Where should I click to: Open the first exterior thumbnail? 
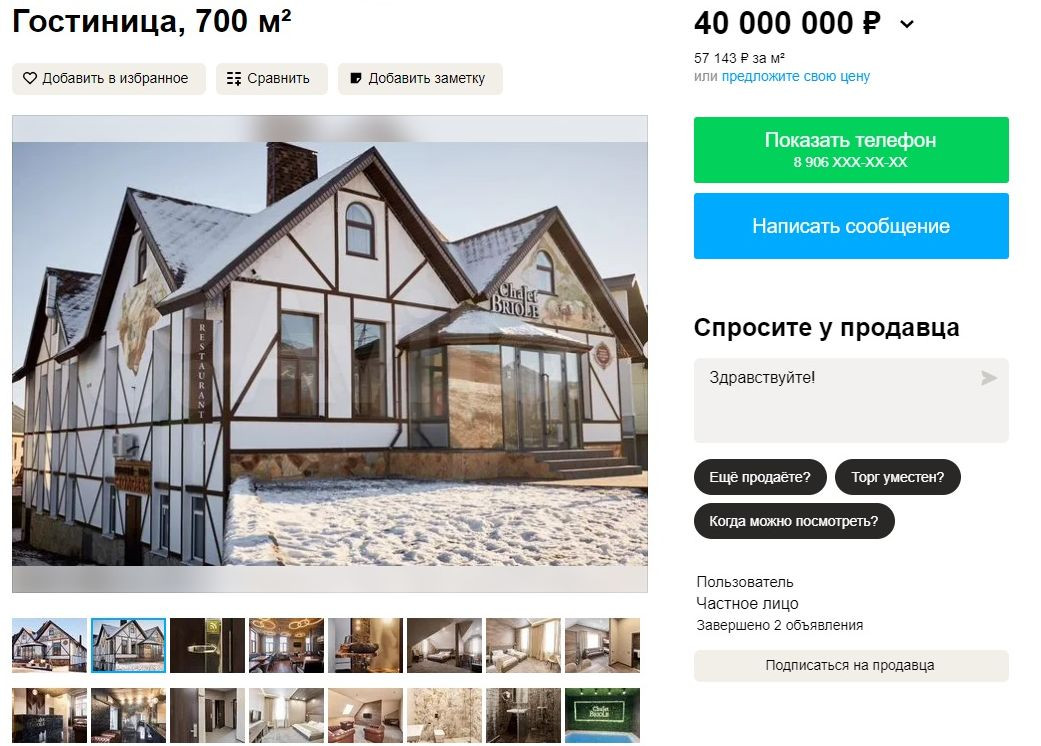(x=49, y=645)
